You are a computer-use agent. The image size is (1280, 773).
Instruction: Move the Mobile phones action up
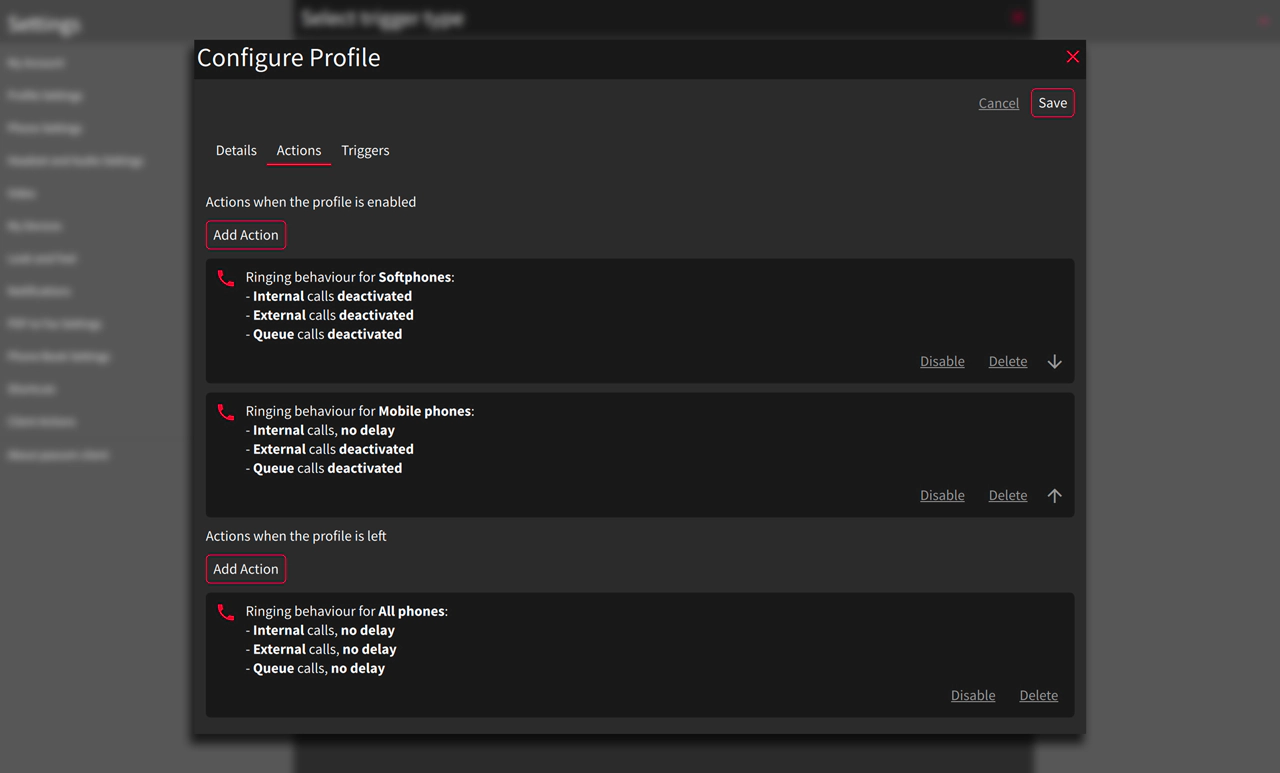(1054, 495)
